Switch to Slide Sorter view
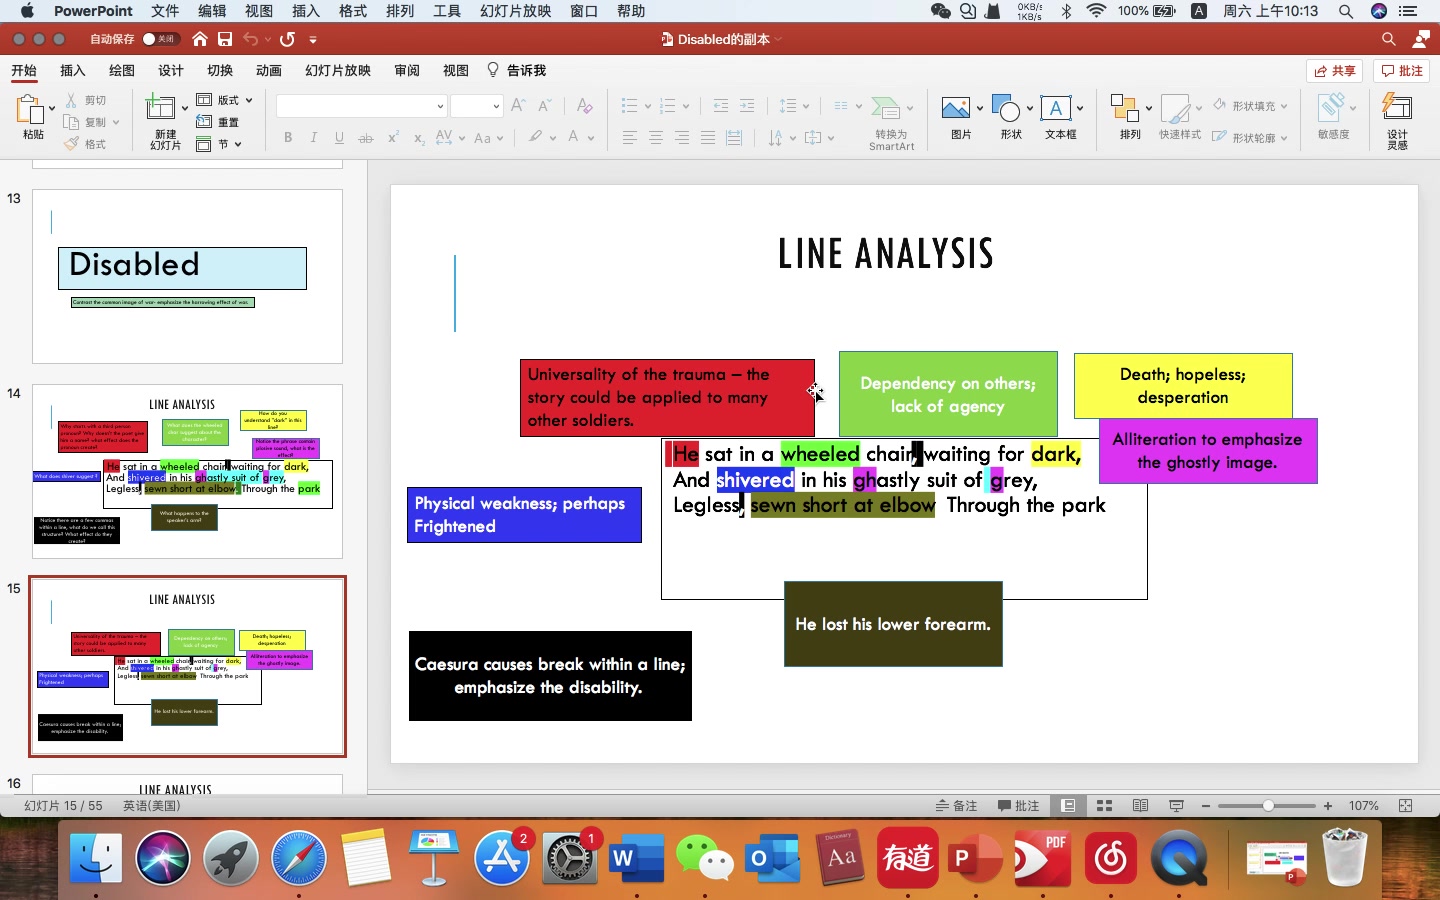Image resolution: width=1440 pixels, height=900 pixels. 1104,805
